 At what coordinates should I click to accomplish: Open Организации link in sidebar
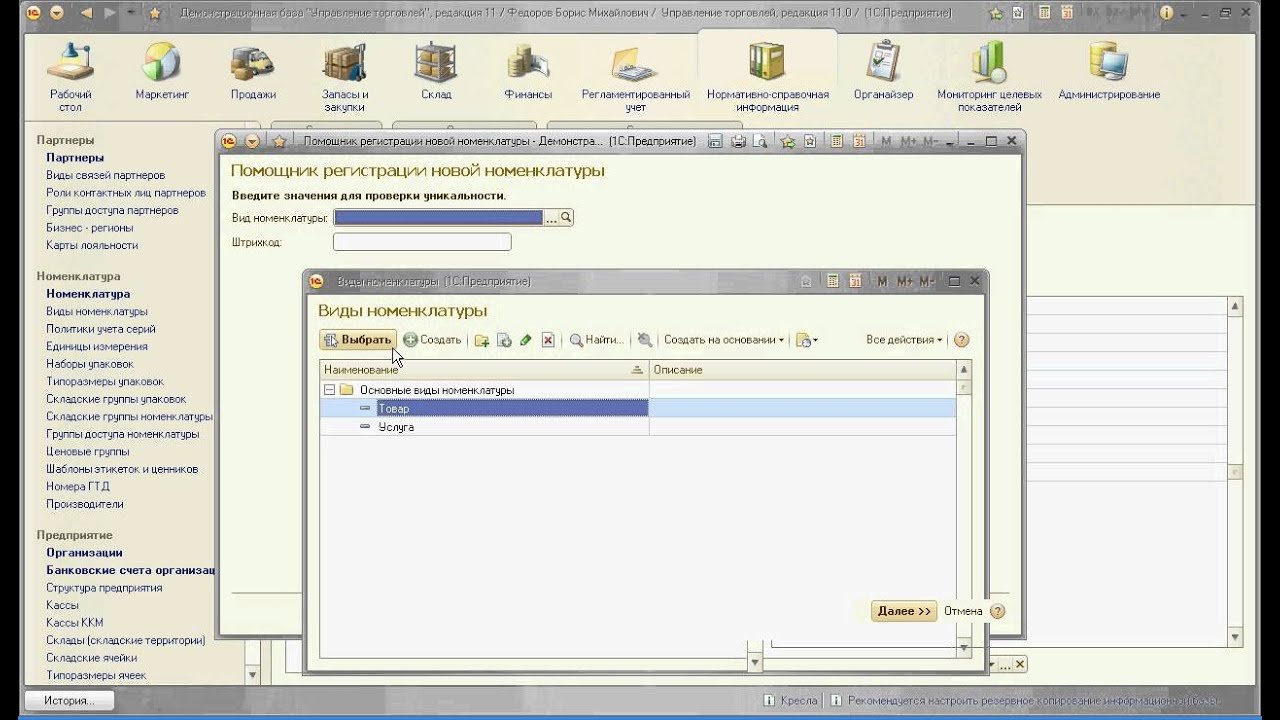tap(84, 553)
